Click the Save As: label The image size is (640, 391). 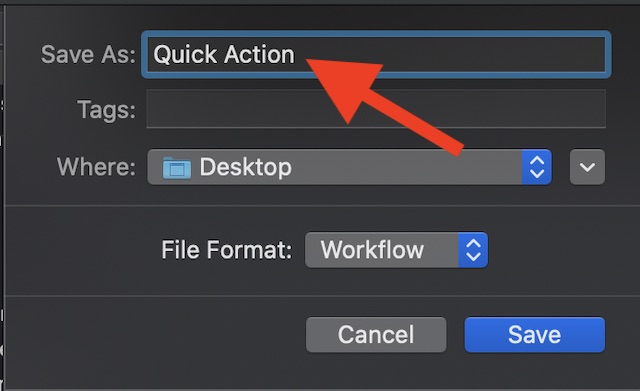[x=88, y=54]
